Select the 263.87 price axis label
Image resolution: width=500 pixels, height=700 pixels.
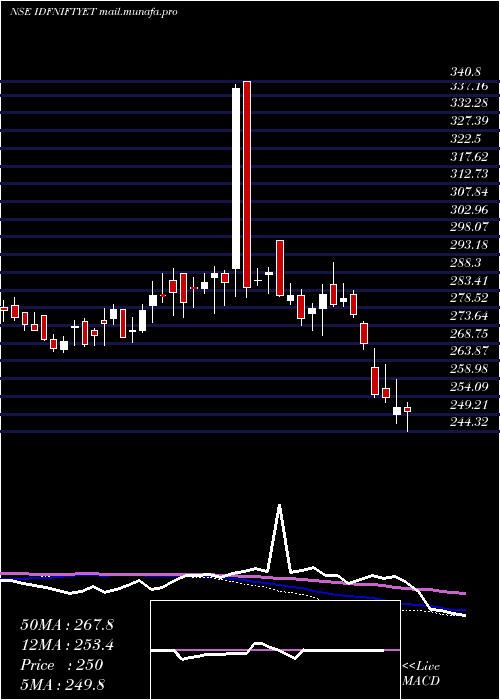tap(468, 351)
